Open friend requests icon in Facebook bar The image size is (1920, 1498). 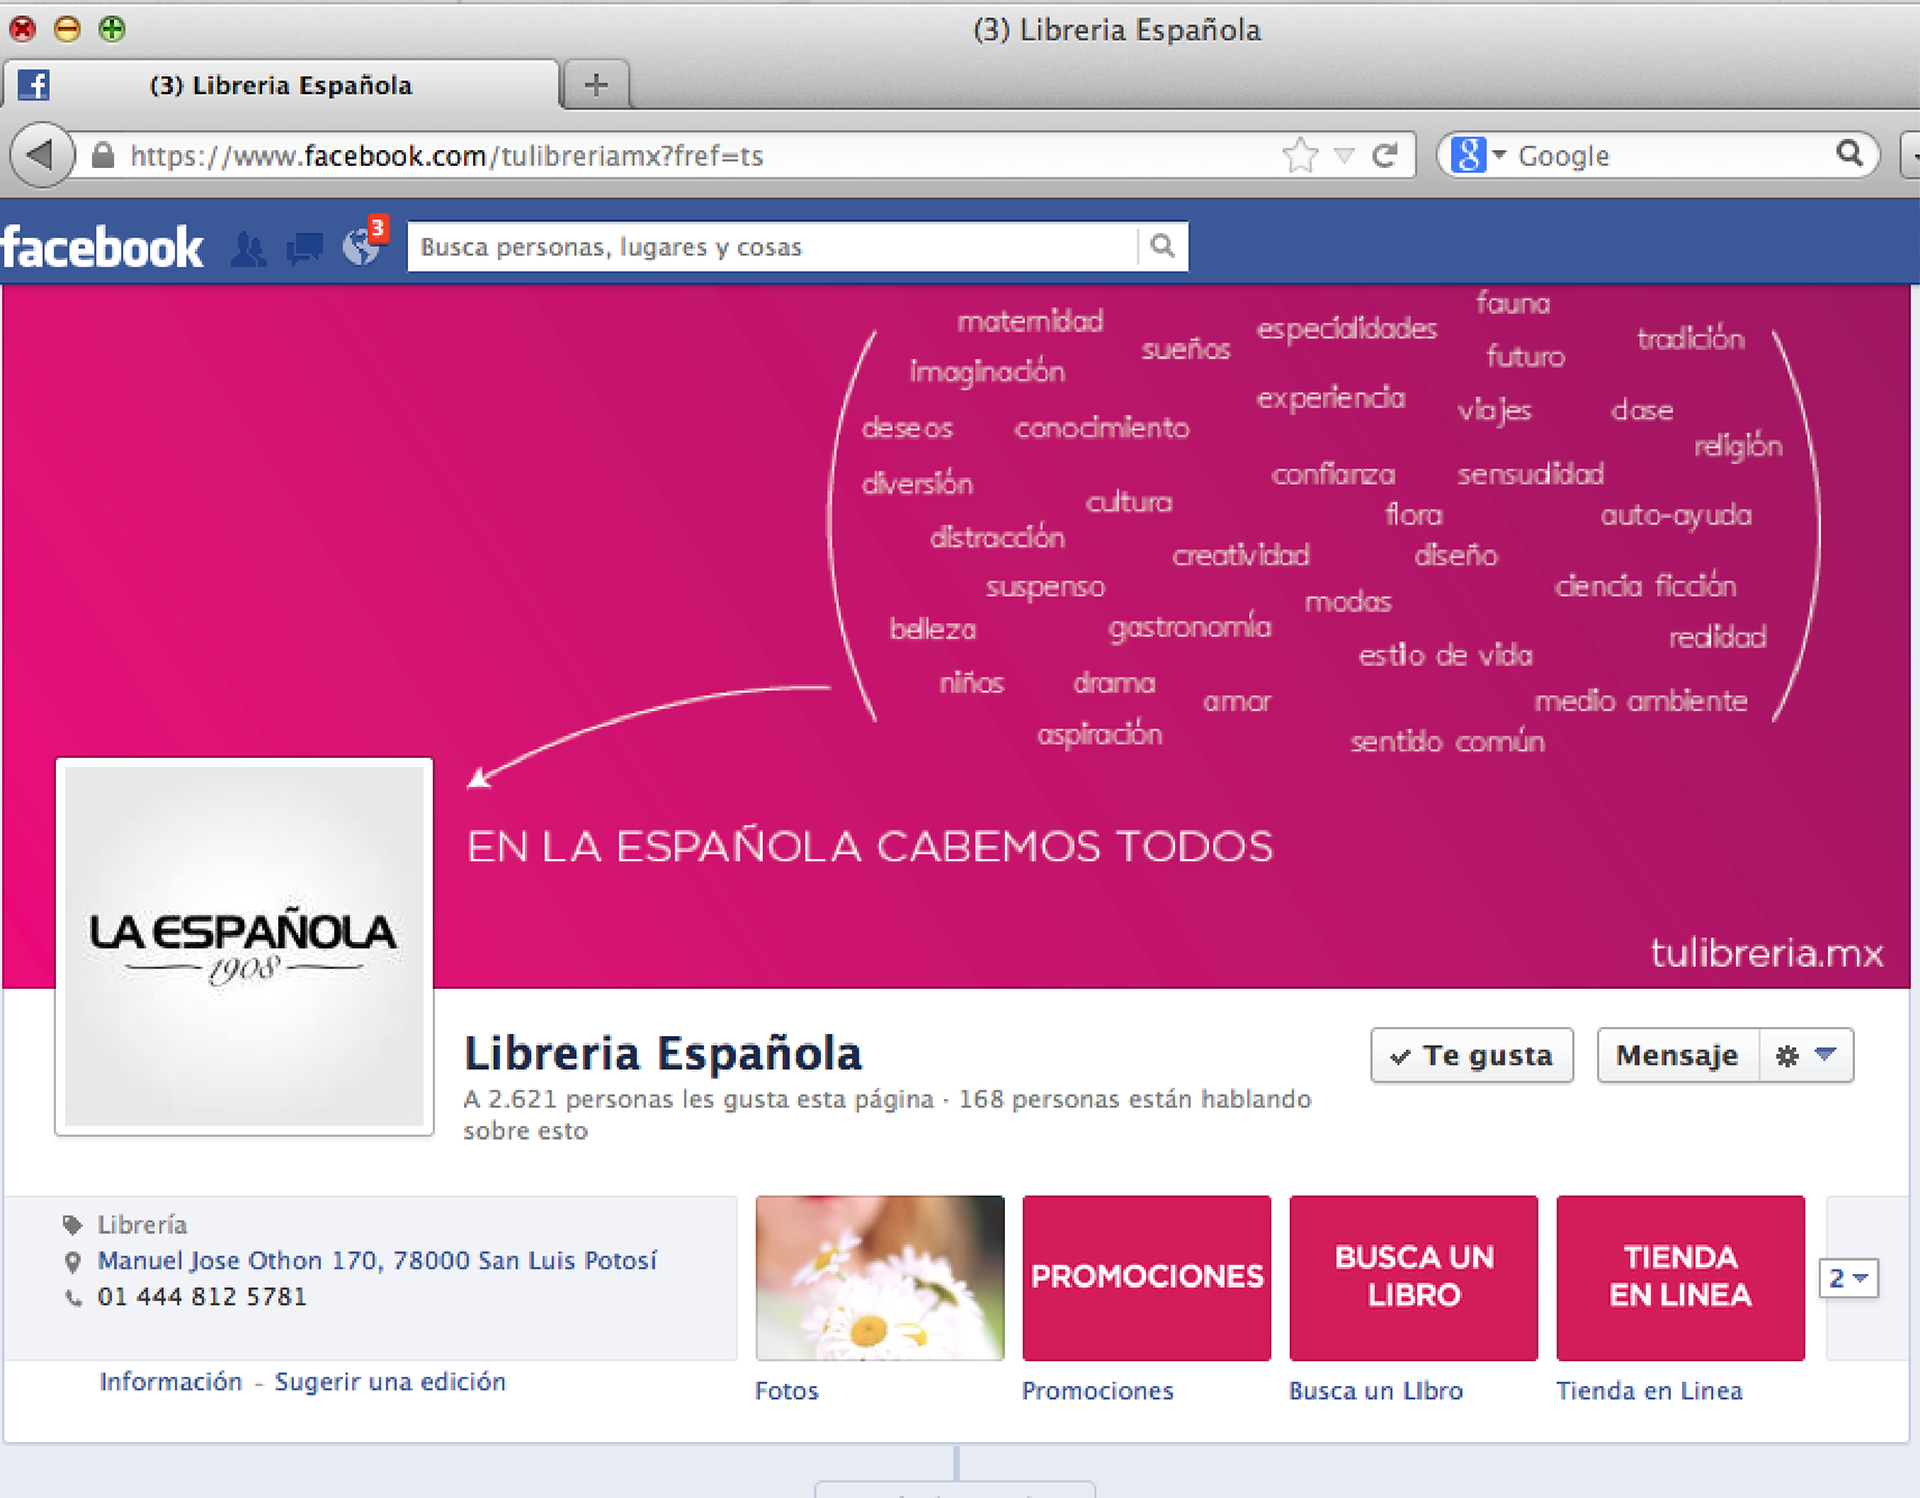pos(248,248)
